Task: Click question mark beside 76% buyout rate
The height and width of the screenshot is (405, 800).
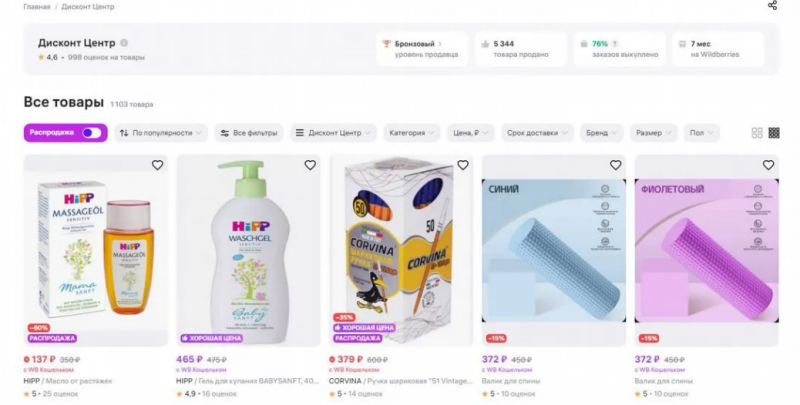Action: coord(615,44)
